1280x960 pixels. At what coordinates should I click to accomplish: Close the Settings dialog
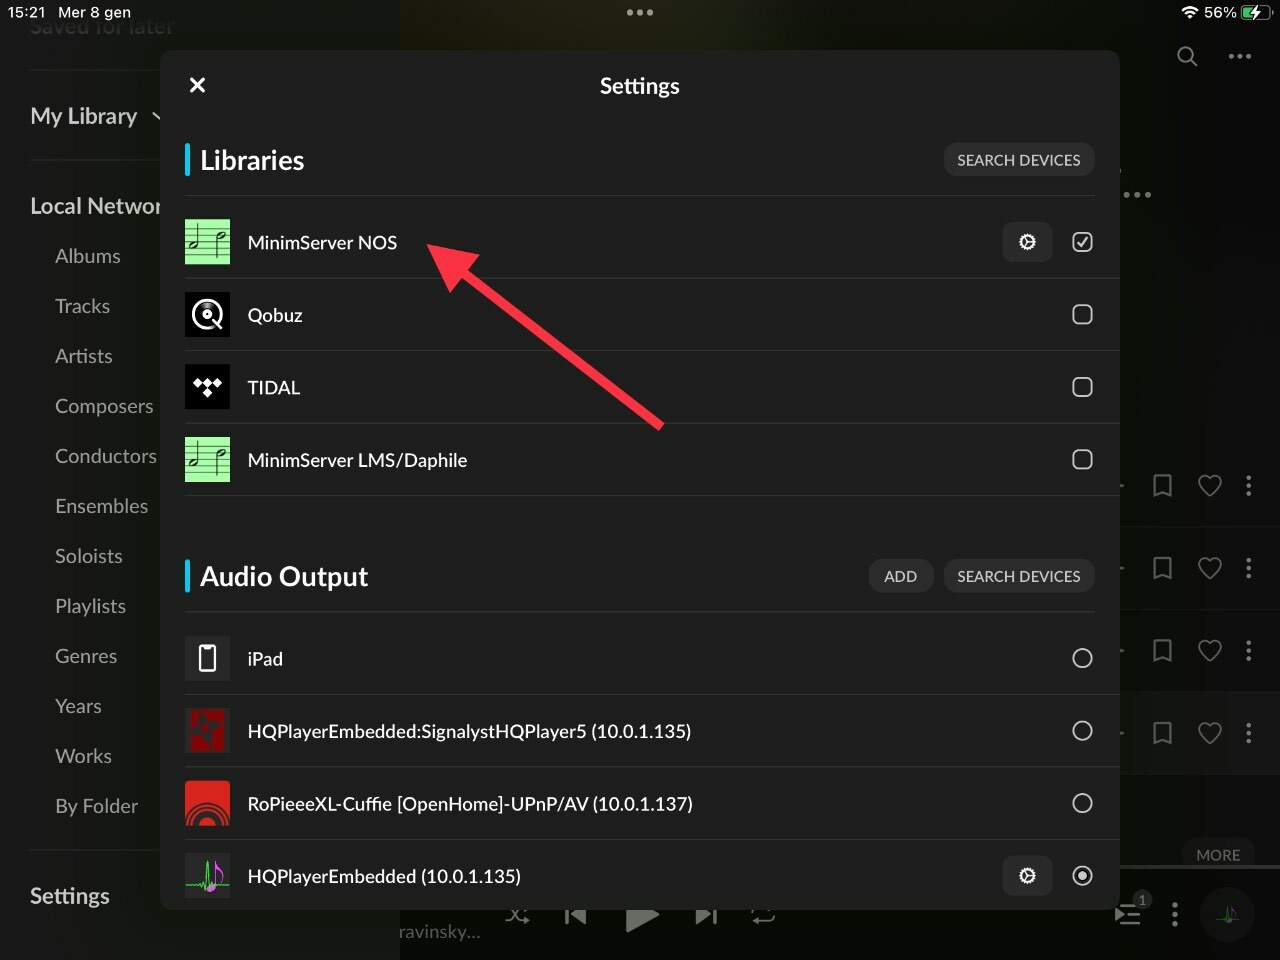198,85
